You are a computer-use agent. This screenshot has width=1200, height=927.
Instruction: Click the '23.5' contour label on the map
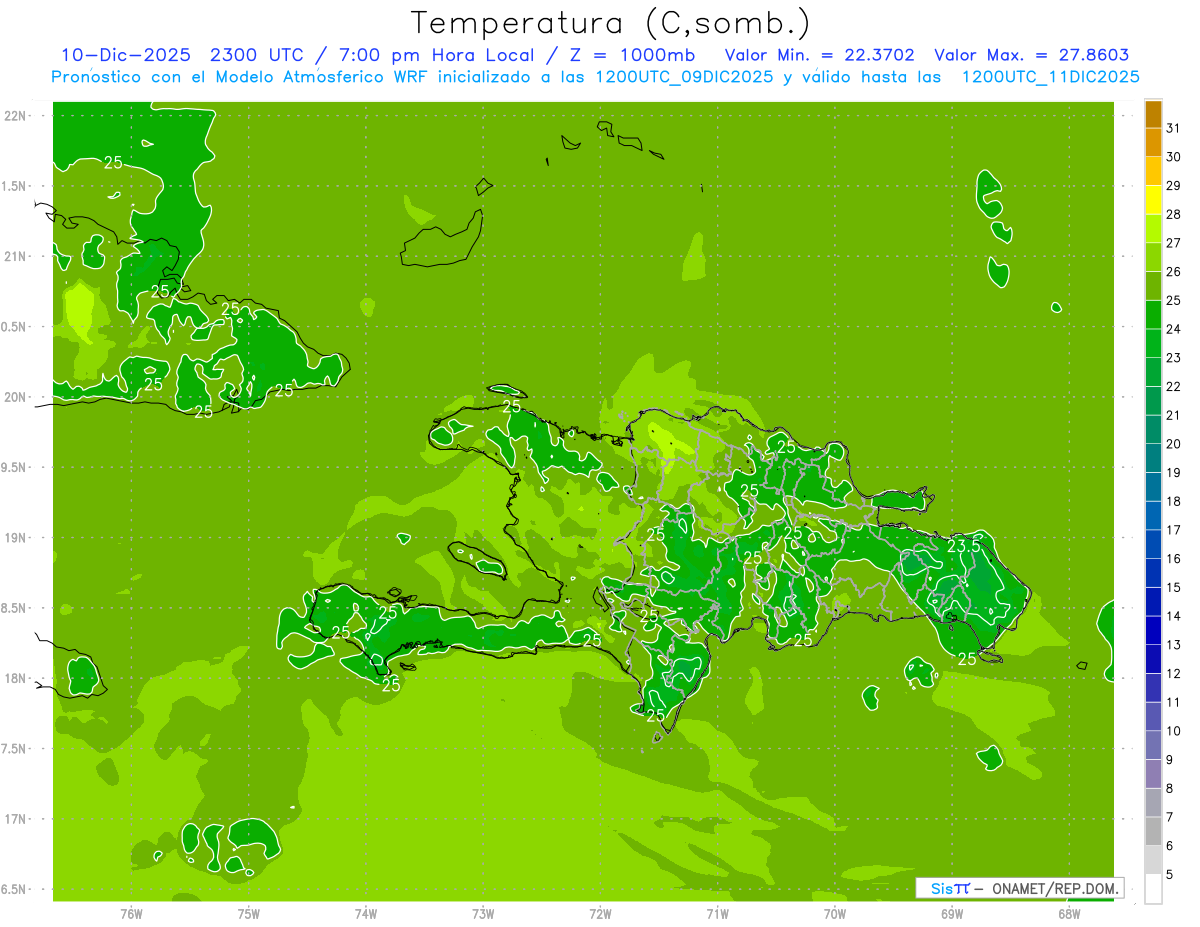[964, 547]
